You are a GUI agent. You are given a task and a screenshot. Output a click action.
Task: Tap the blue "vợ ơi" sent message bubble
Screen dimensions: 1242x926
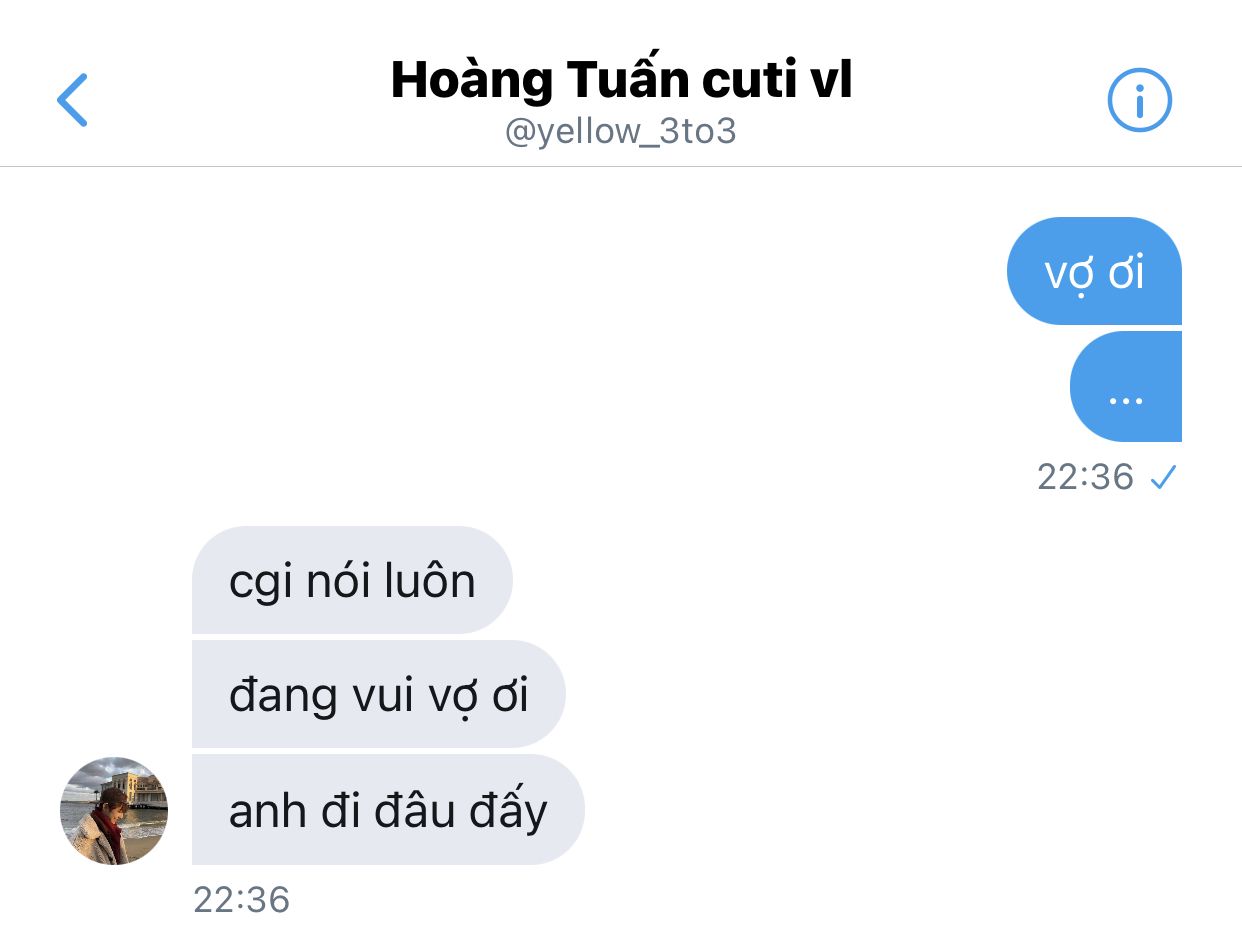coord(1094,271)
